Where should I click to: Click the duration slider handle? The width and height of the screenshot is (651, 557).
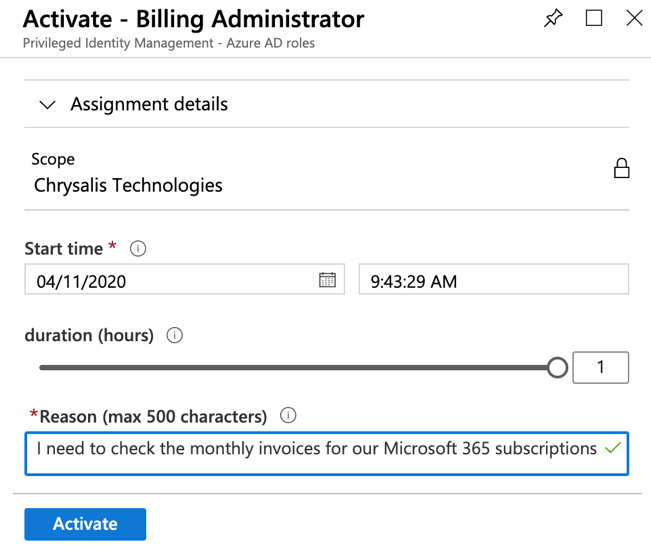pyautogui.click(x=558, y=368)
